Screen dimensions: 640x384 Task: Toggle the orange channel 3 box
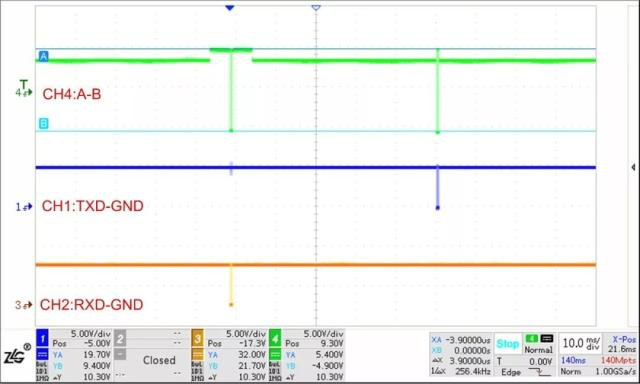click(x=198, y=339)
